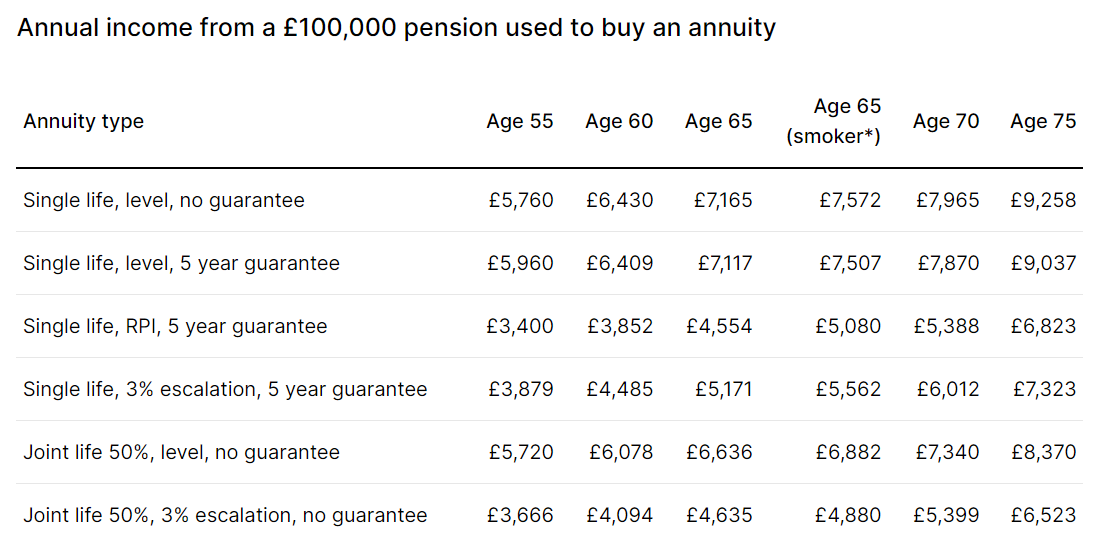The height and width of the screenshot is (551, 1114).
Task: Click the table title heading text
Action: [396, 28]
